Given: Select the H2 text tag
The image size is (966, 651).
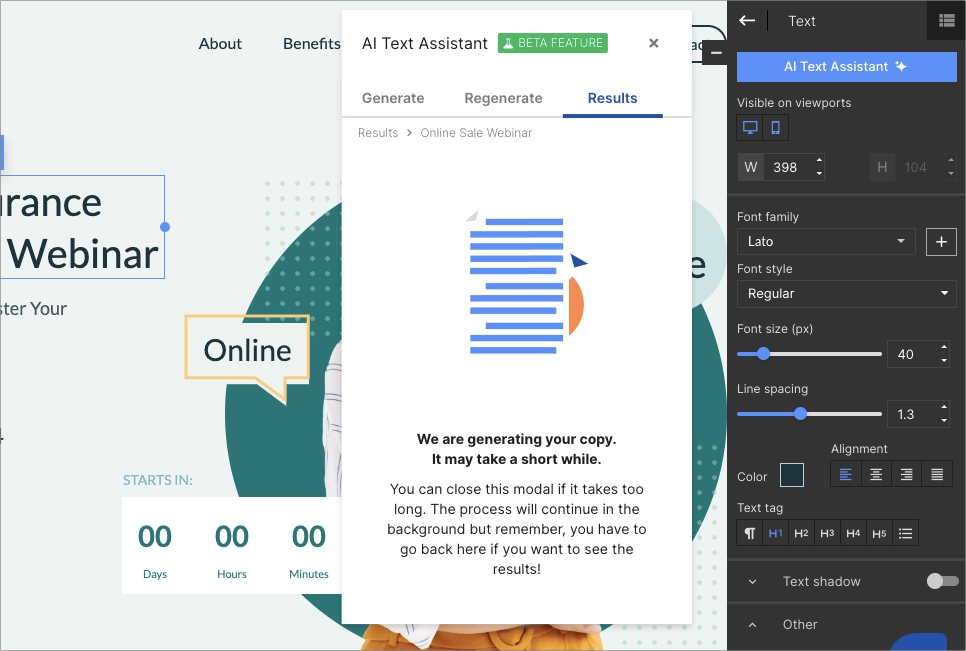Looking at the screenshot, I should point(801,533).
